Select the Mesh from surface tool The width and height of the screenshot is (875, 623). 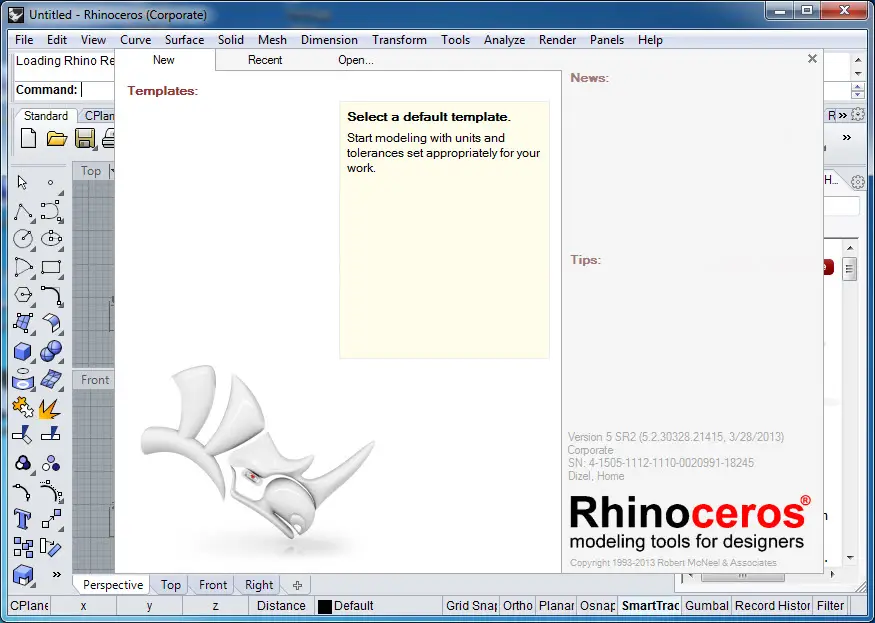click(51, 379)
